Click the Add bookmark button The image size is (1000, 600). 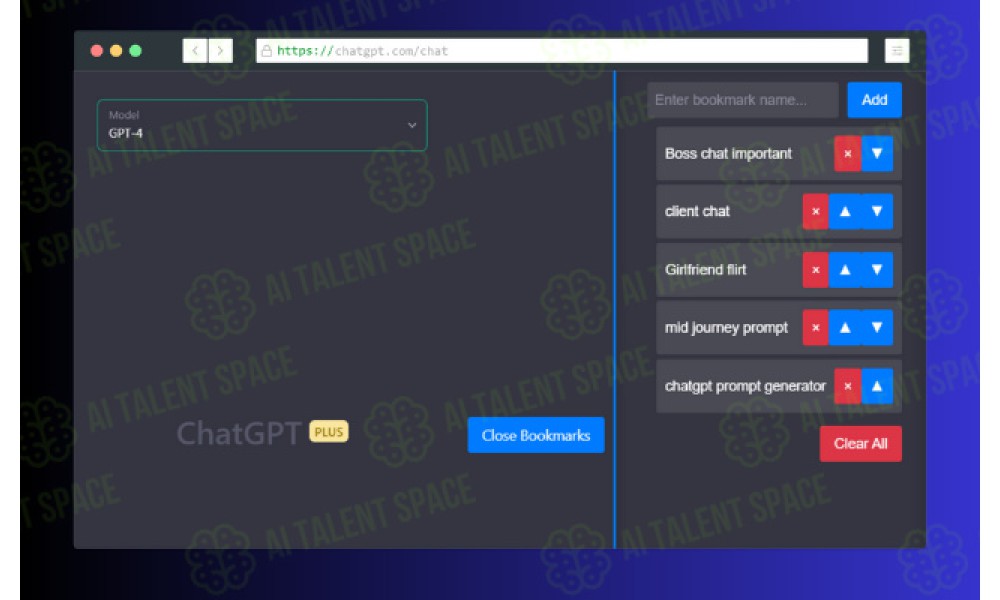(x=874, y=100)
